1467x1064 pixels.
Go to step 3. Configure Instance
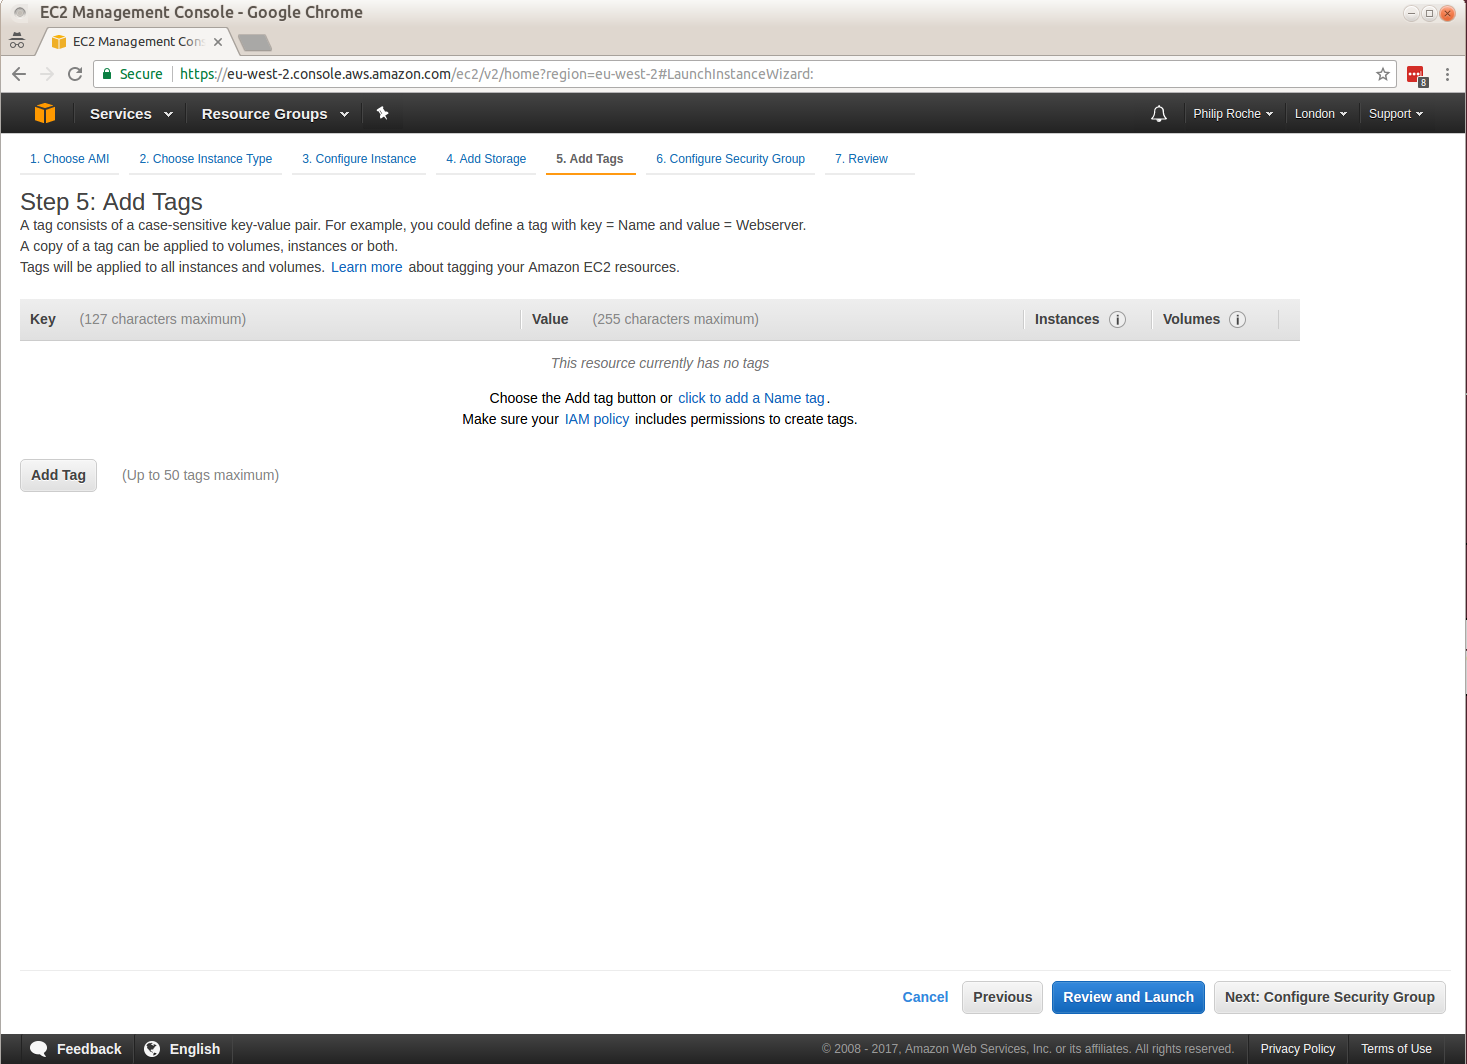[359, 159]
